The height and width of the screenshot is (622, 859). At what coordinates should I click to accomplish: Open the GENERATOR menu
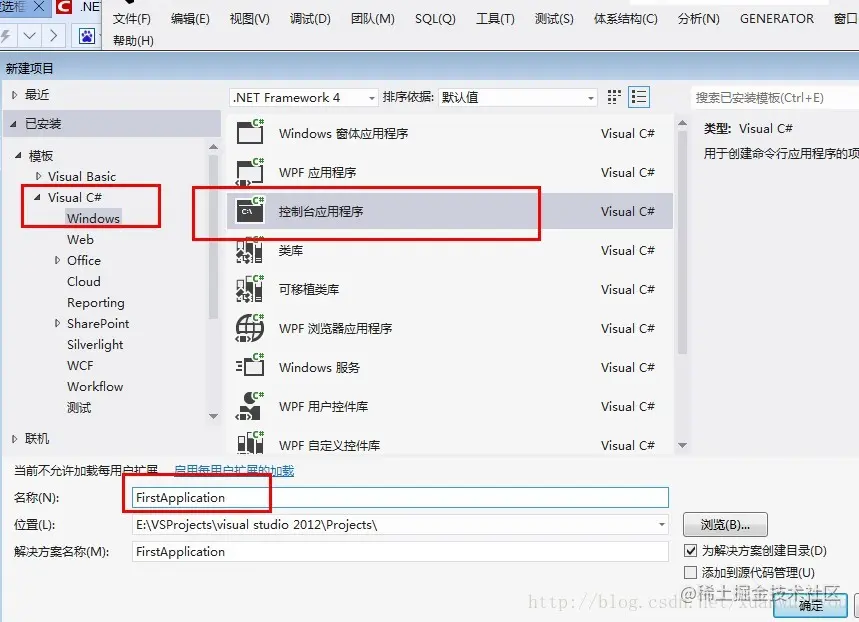coord(777,19)
